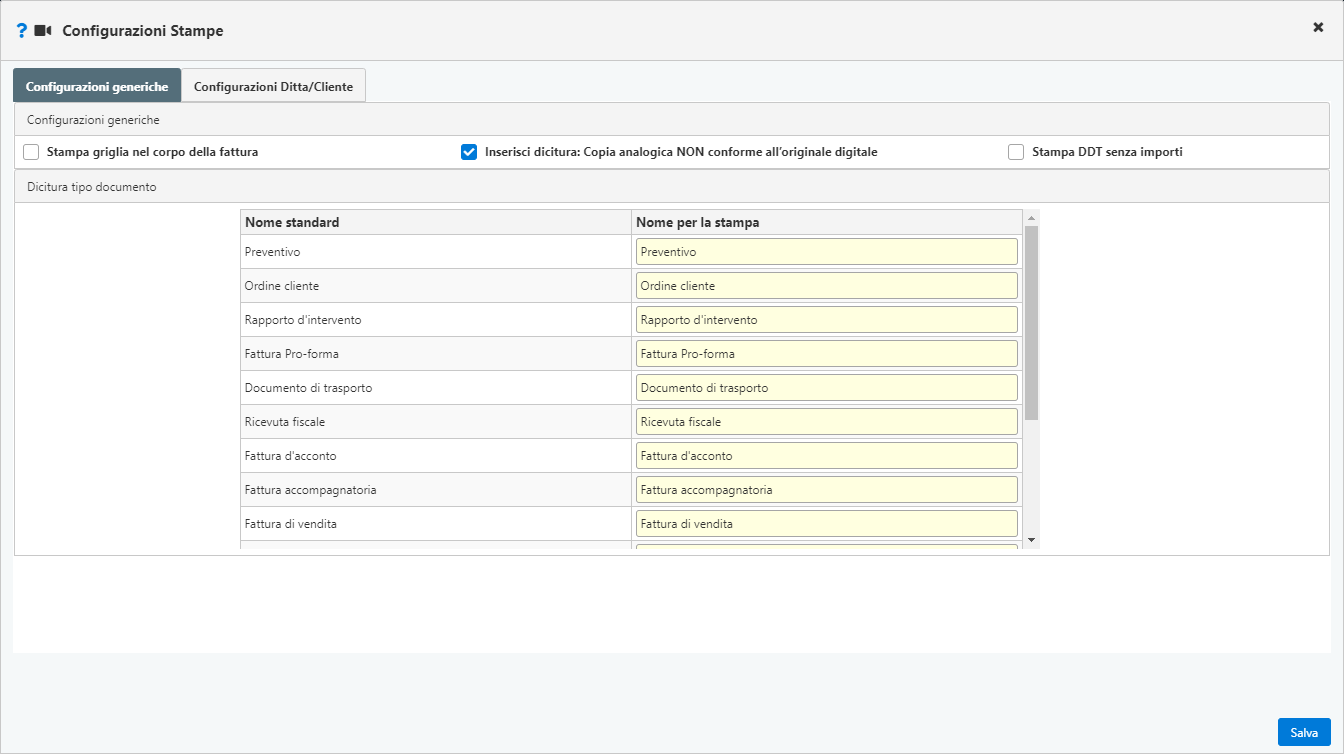Click the Dicitura tipo documento section header

coord(672,187)
